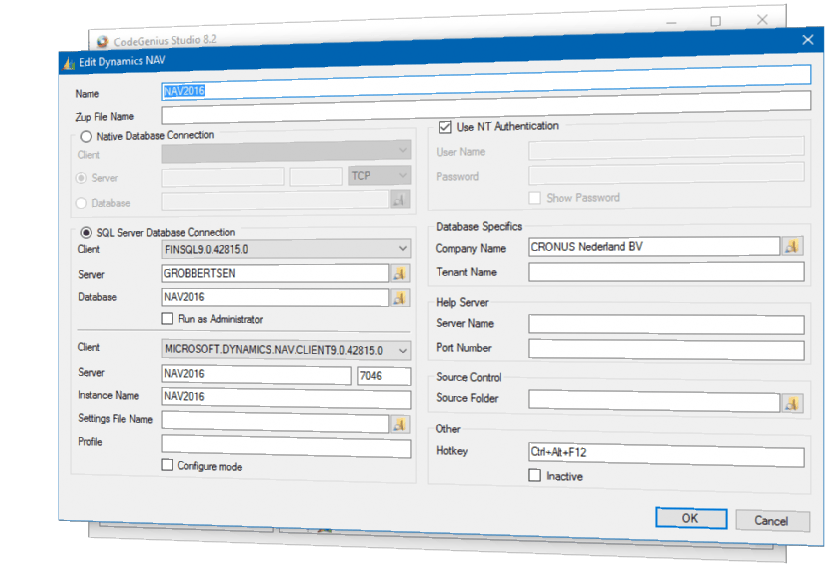Toggle Use NT Authentication checkbox
Viewport: 830px width, 570px height.
[445, 127]
